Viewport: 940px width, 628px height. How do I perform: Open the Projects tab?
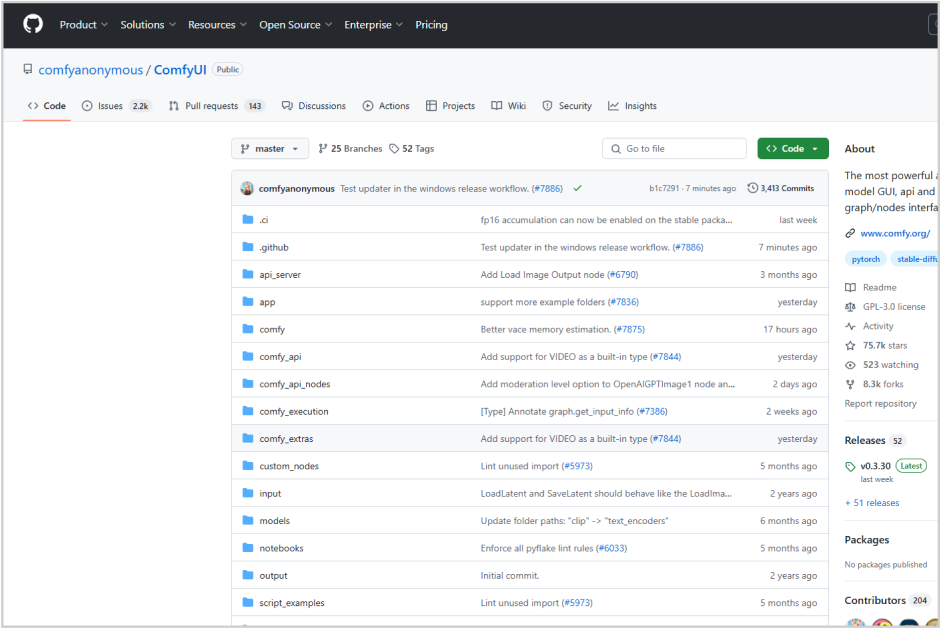pos(450,105)
